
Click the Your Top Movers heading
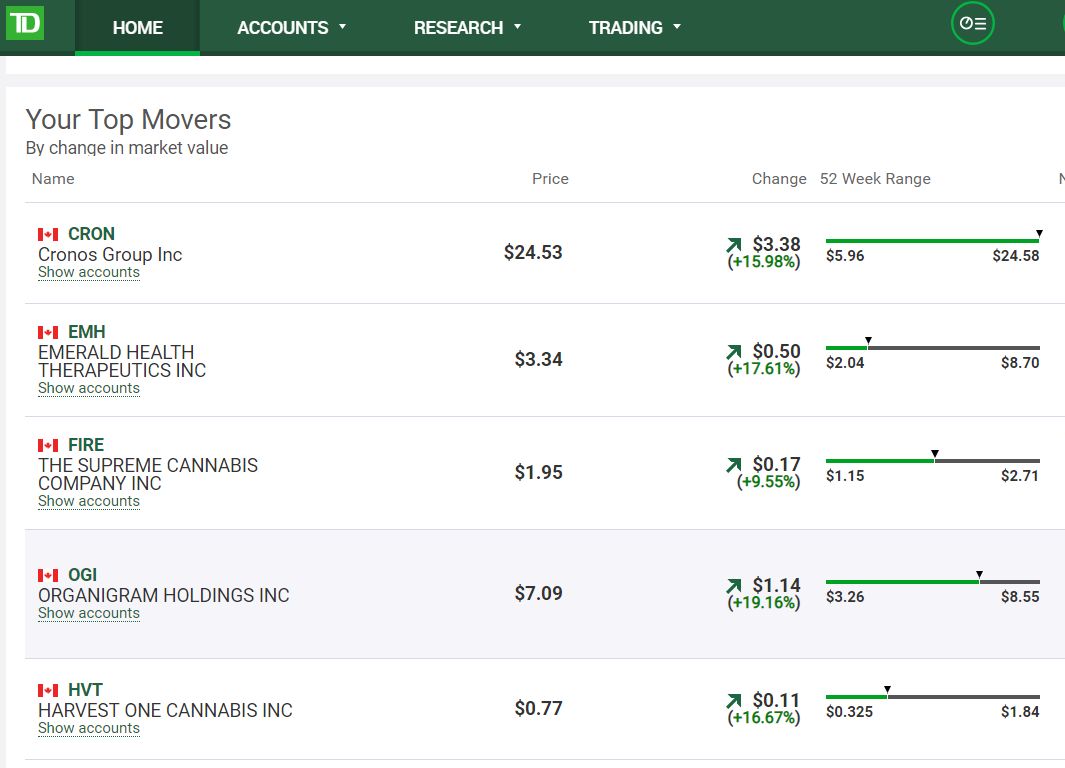pos(128,120)
